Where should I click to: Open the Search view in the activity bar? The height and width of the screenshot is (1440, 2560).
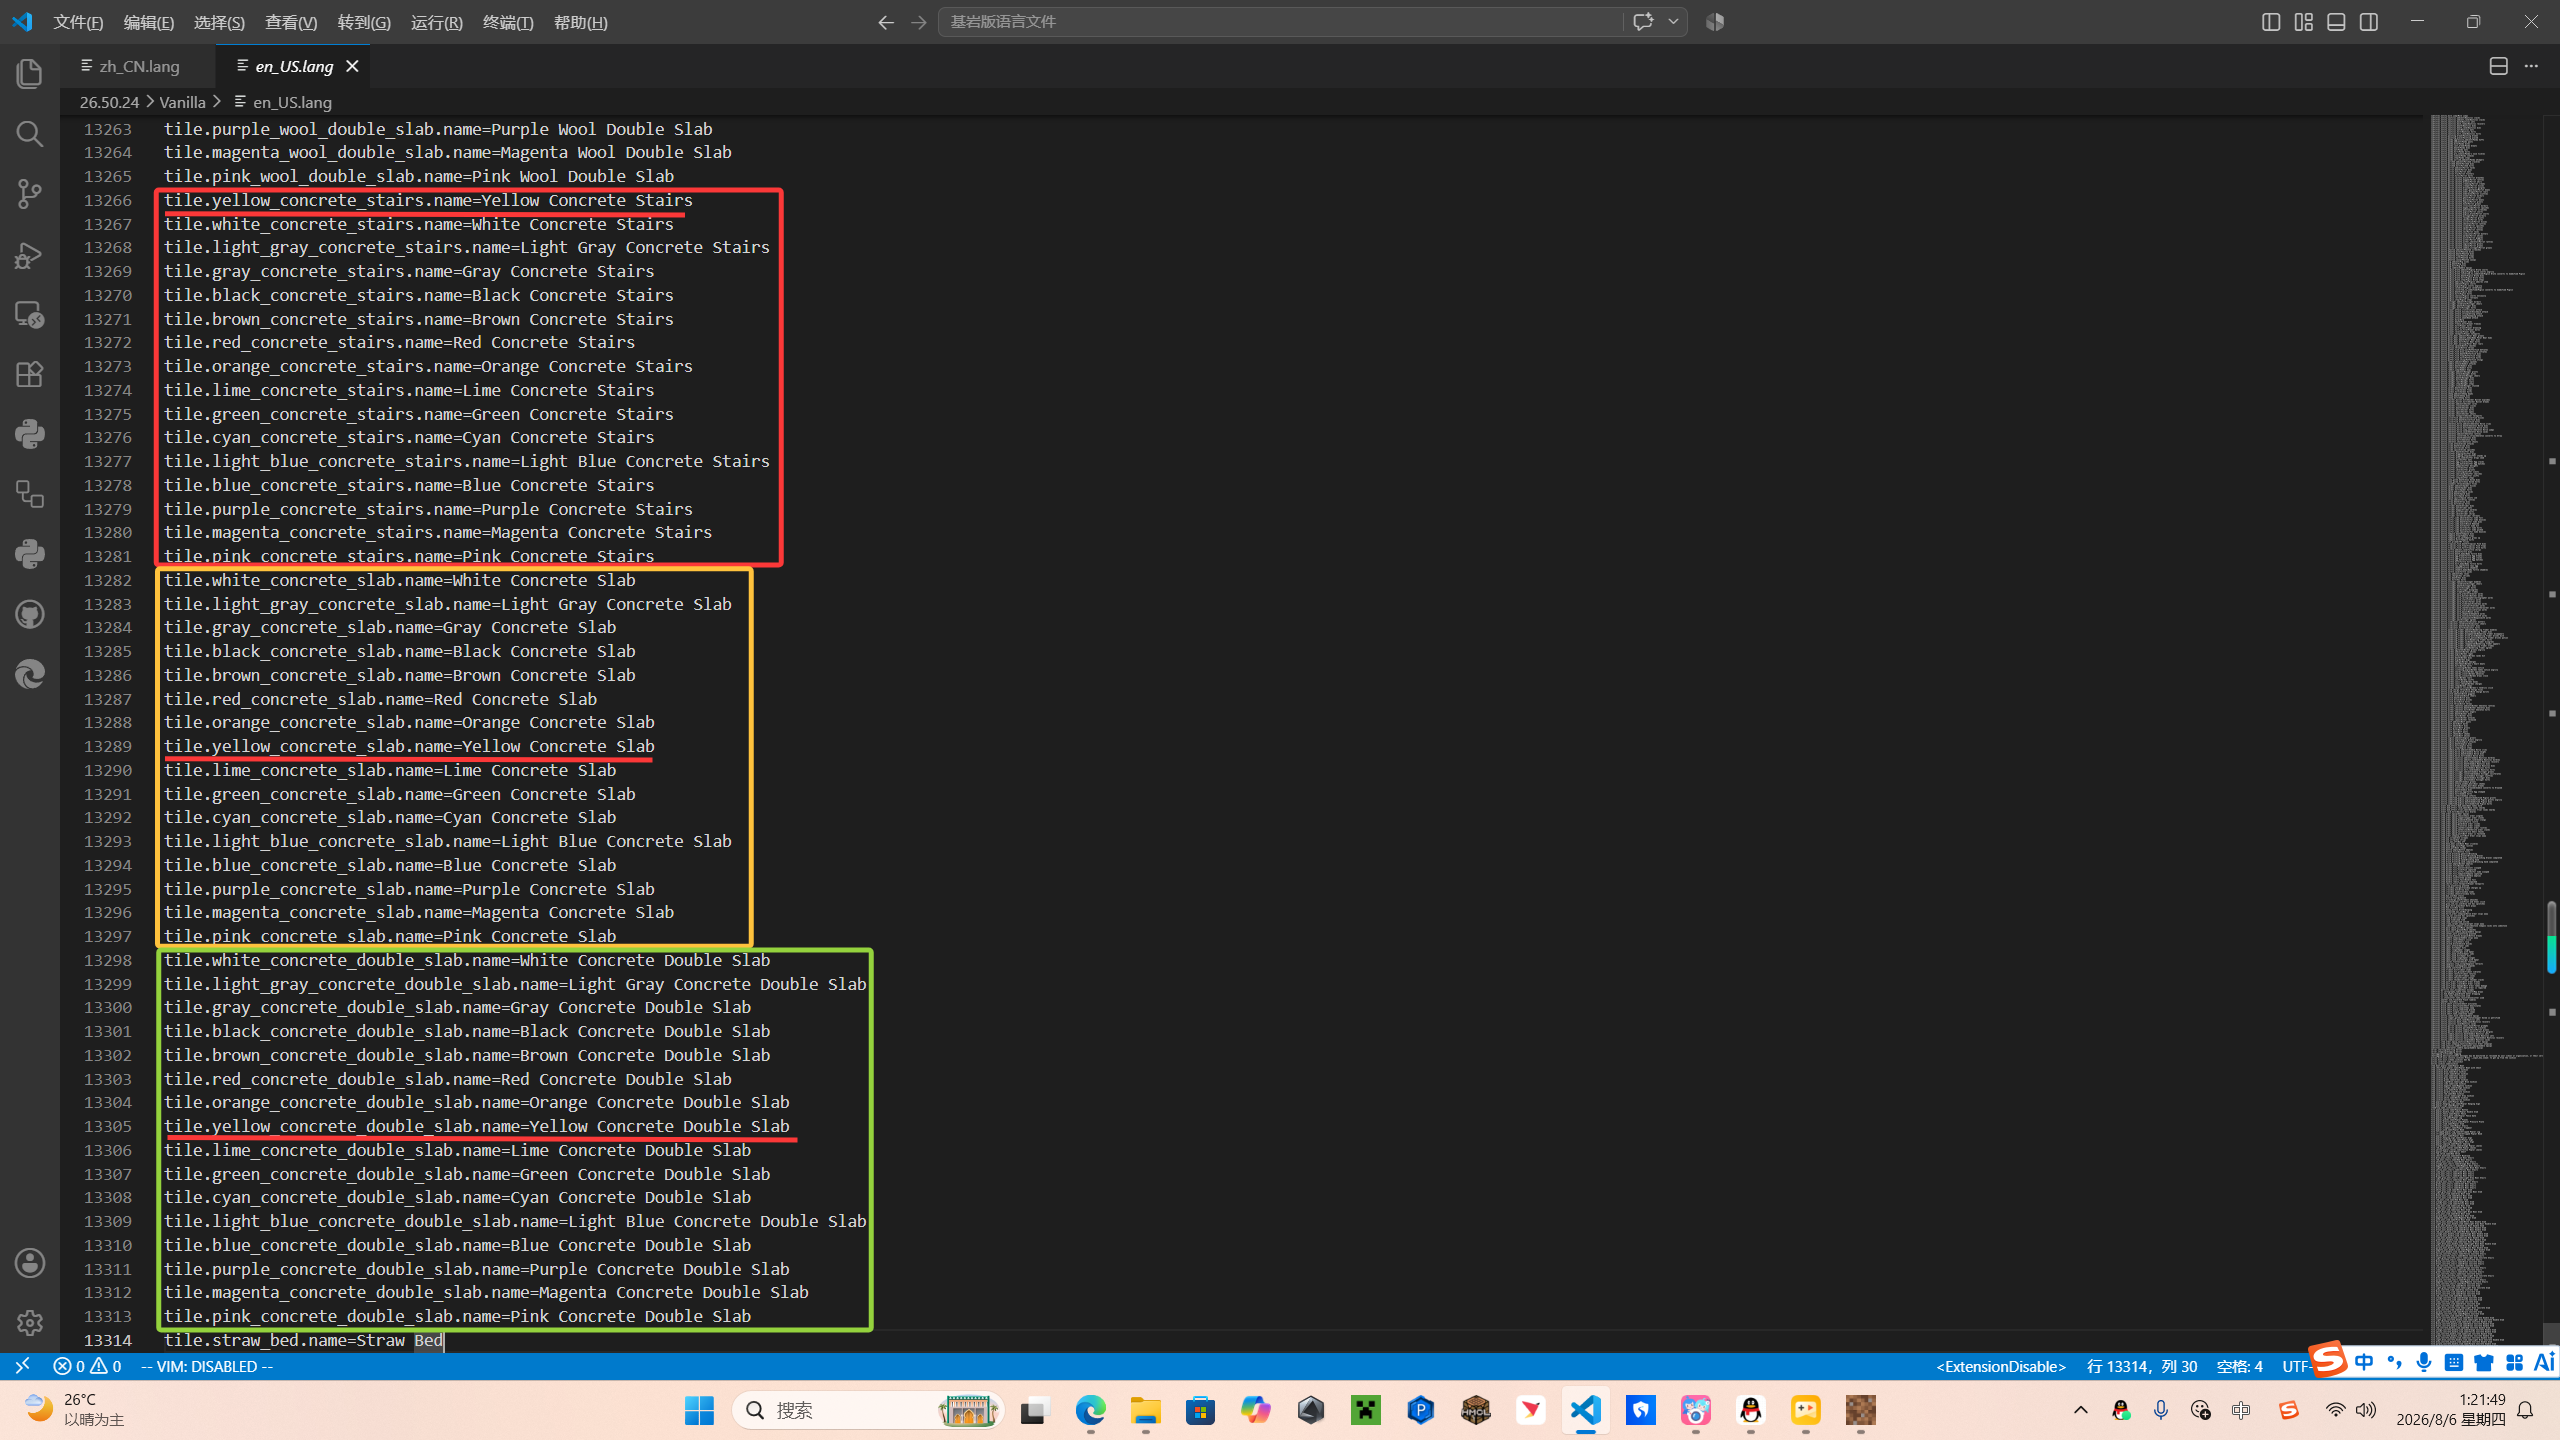tap(30, 134)
